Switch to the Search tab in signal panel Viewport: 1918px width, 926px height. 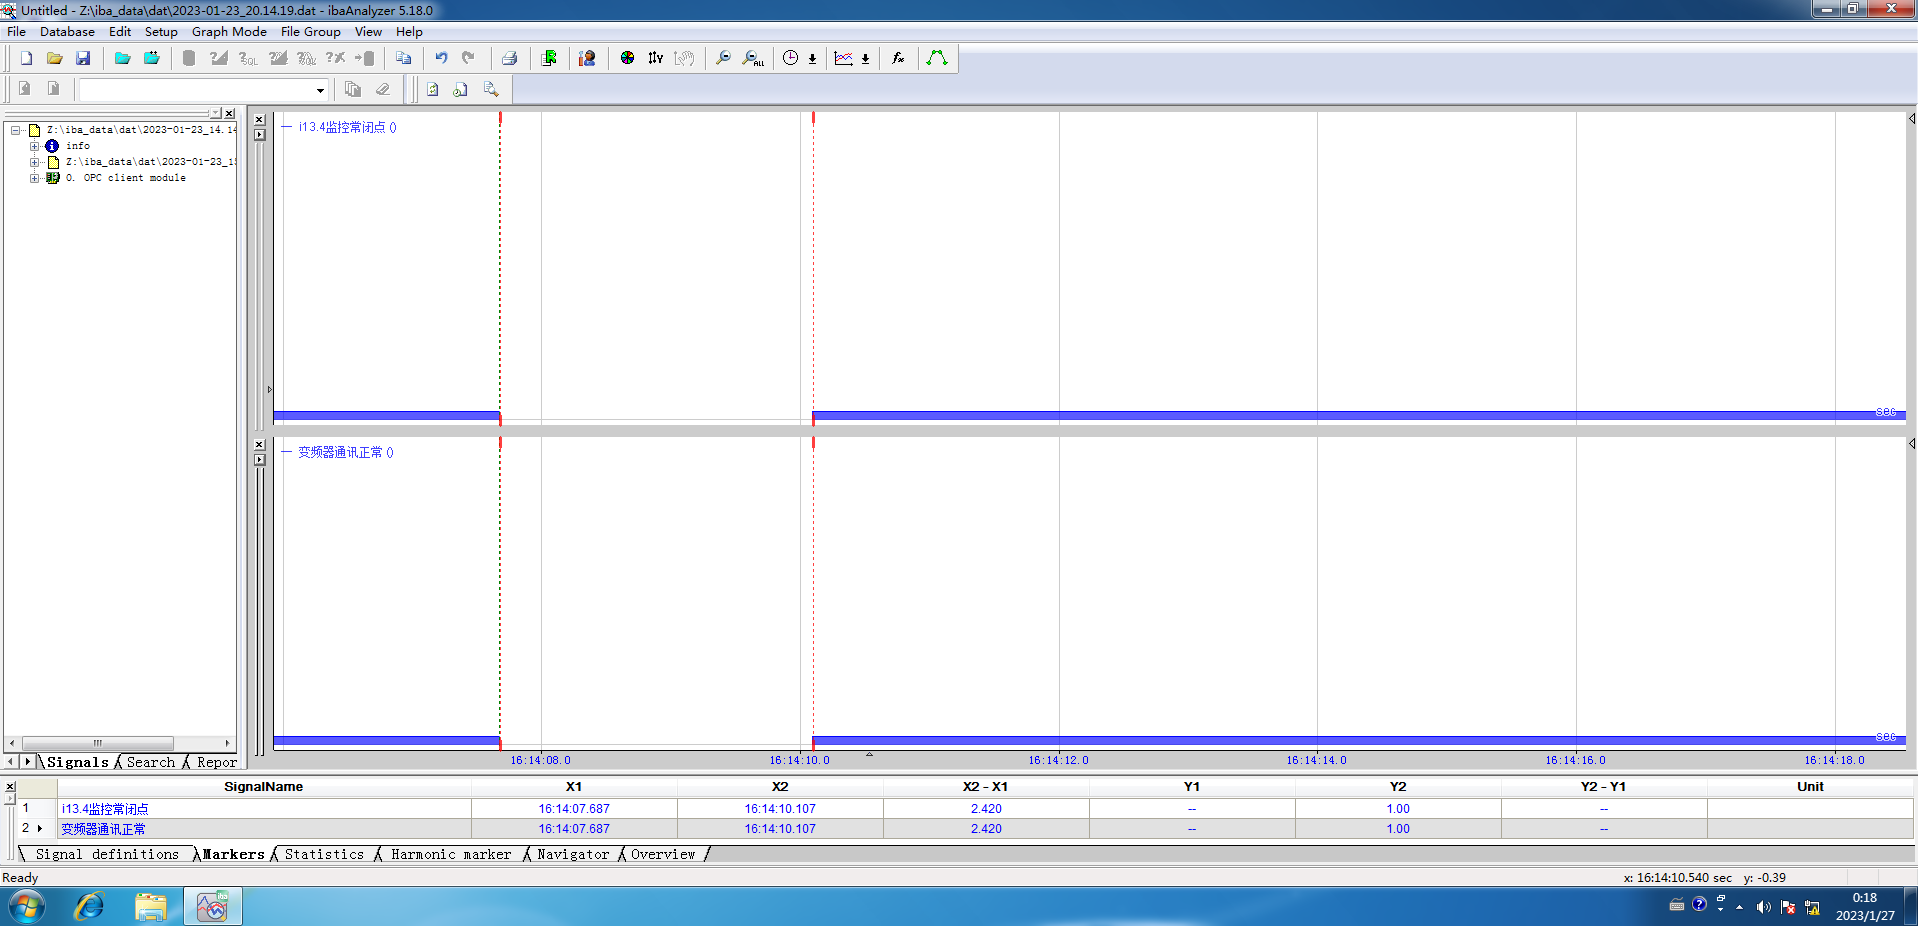[150, 763]
